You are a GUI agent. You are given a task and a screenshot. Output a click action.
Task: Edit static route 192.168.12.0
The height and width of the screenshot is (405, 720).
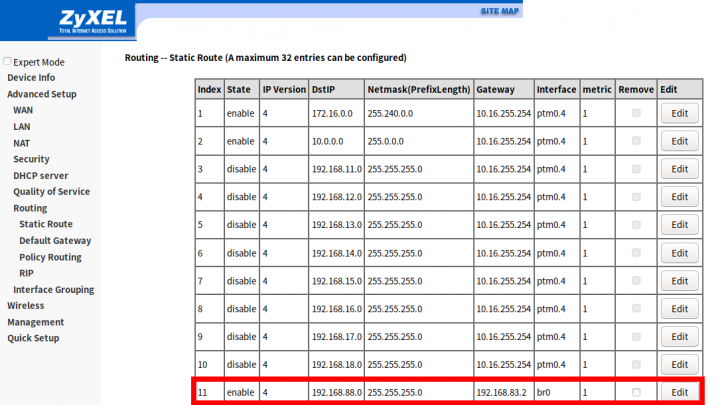click(x=680, y=197)
